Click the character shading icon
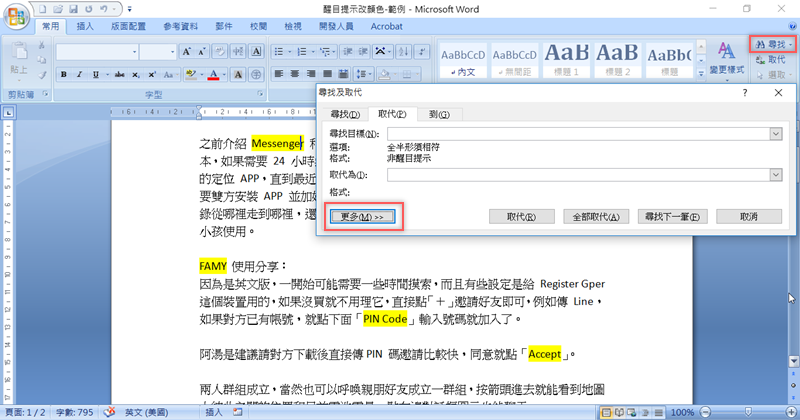 (238, 75)
